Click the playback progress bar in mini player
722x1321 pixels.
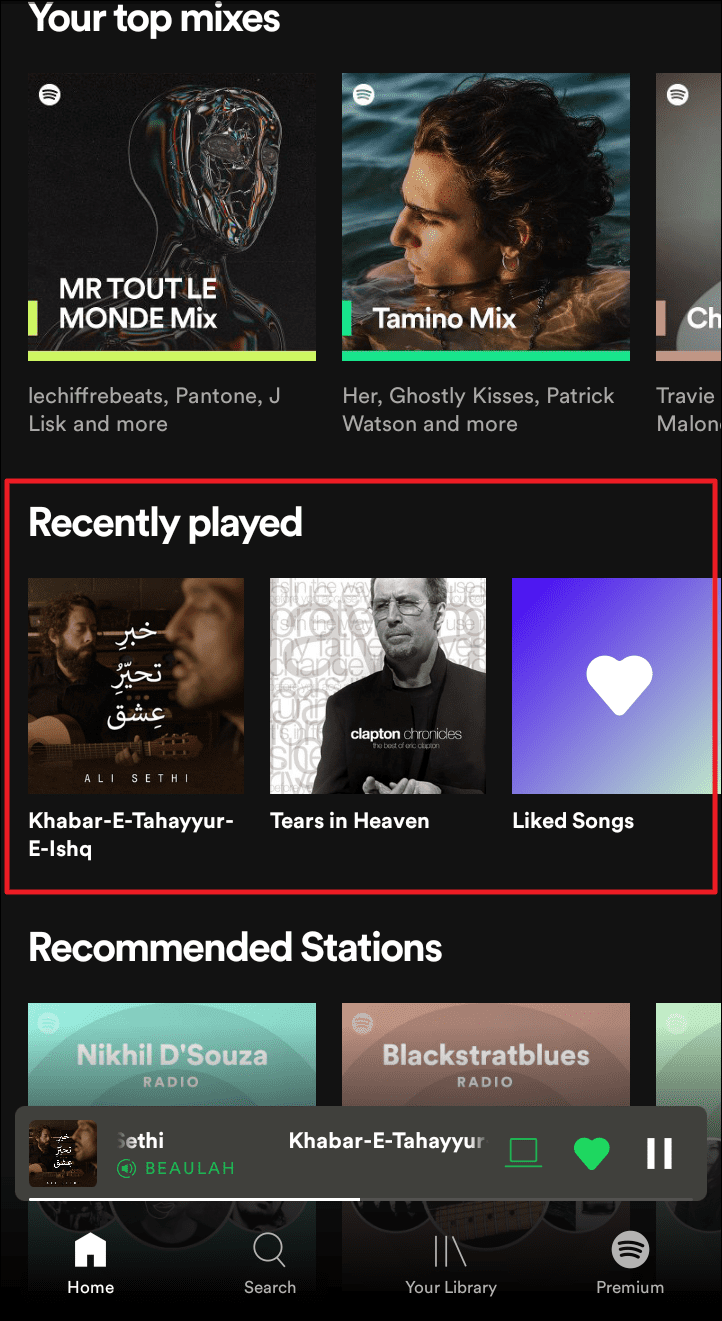coord(361,1198)
